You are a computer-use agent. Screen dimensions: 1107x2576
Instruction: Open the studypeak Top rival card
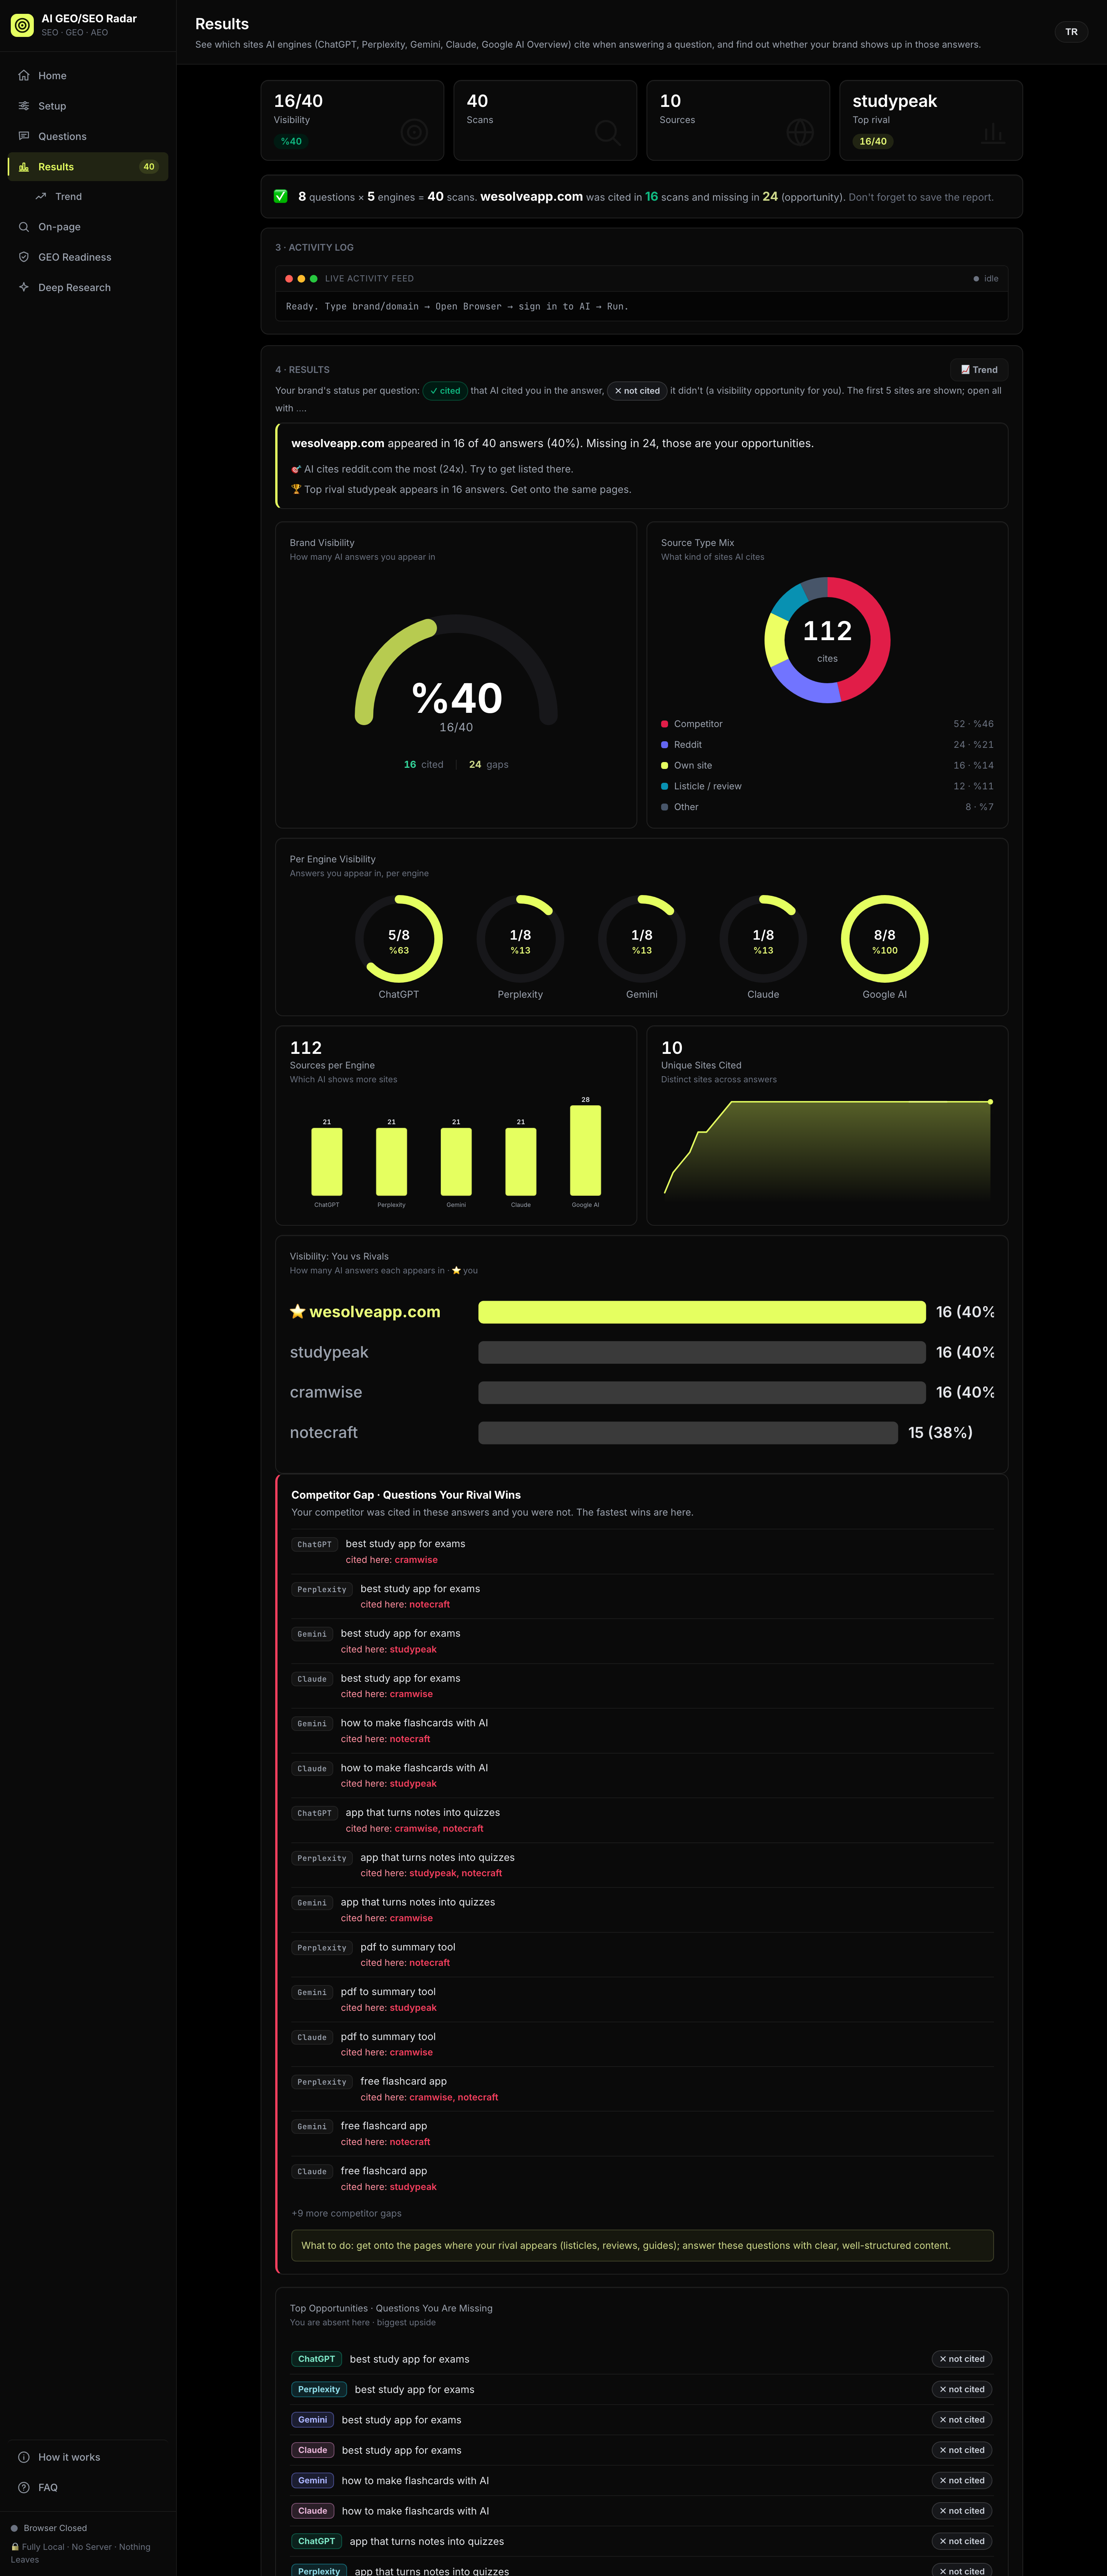[x=931, y=120]
